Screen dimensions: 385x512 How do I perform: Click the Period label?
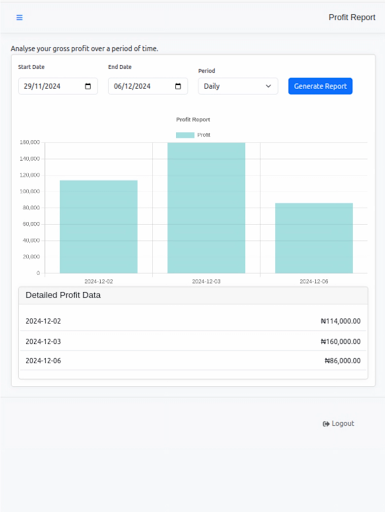(207, 71)
